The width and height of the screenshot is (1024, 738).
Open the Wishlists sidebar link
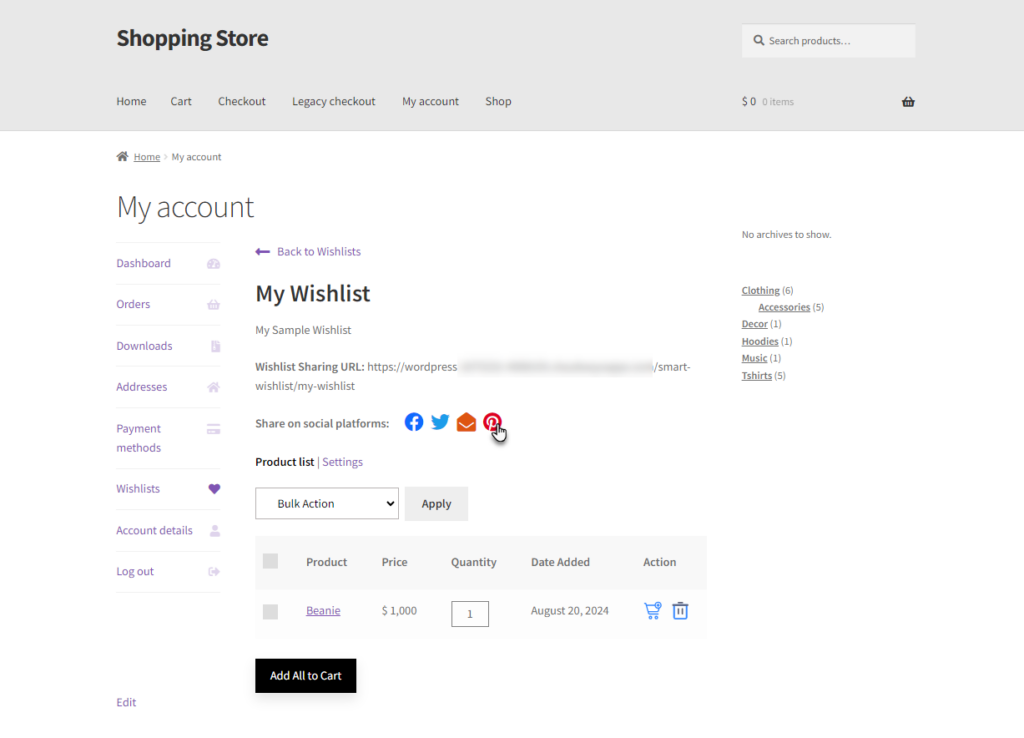point(138,489)
